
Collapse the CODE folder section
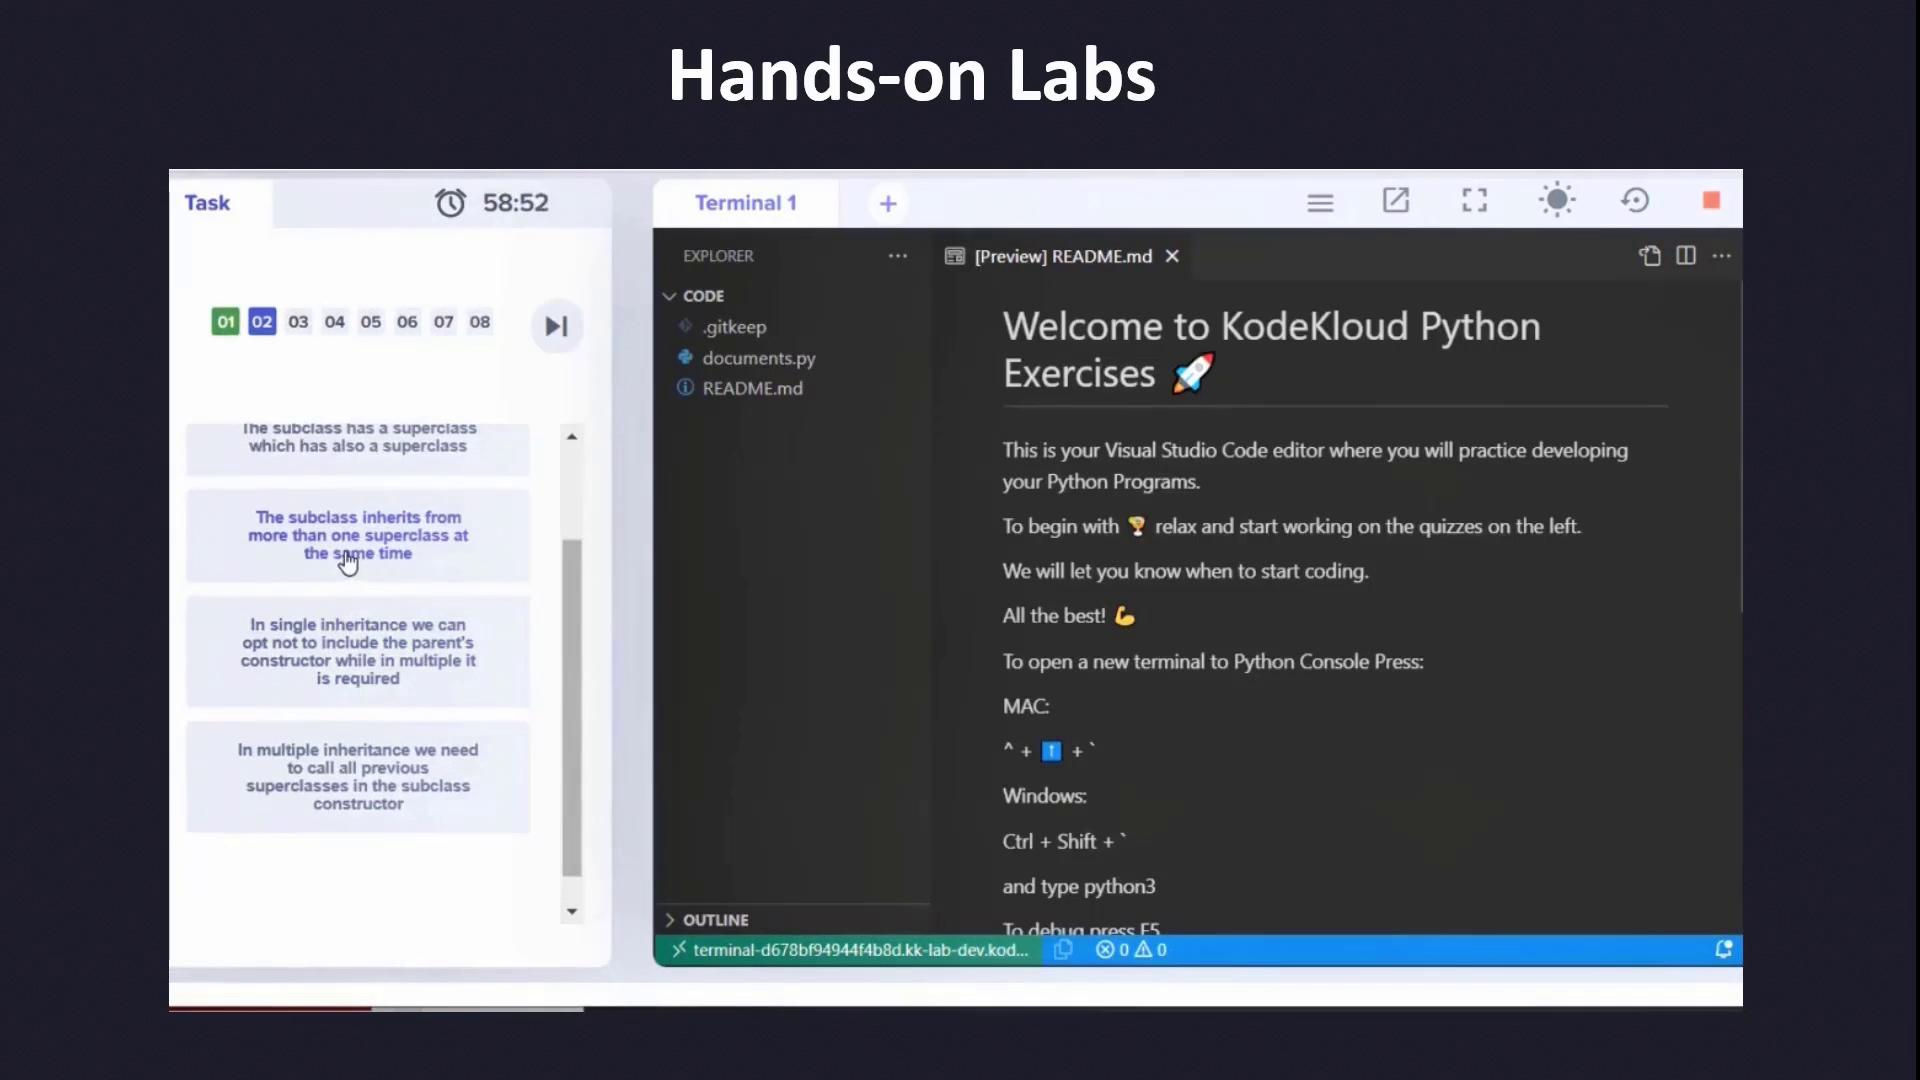pyautogui.click(x=669, y=296)
